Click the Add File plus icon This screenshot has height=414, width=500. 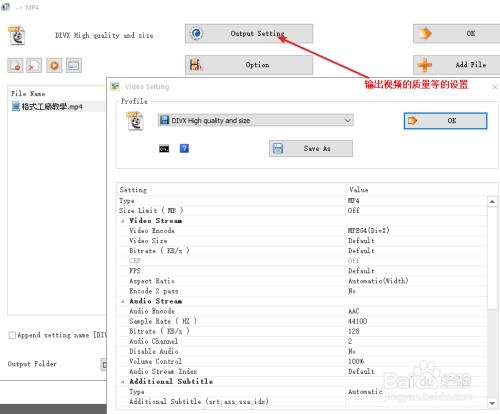point(425,65)
